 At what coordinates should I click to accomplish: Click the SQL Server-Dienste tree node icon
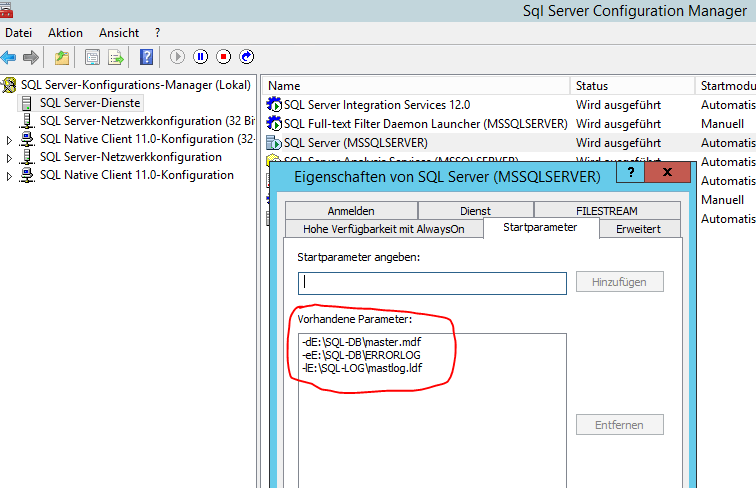(x=27, y=103)
